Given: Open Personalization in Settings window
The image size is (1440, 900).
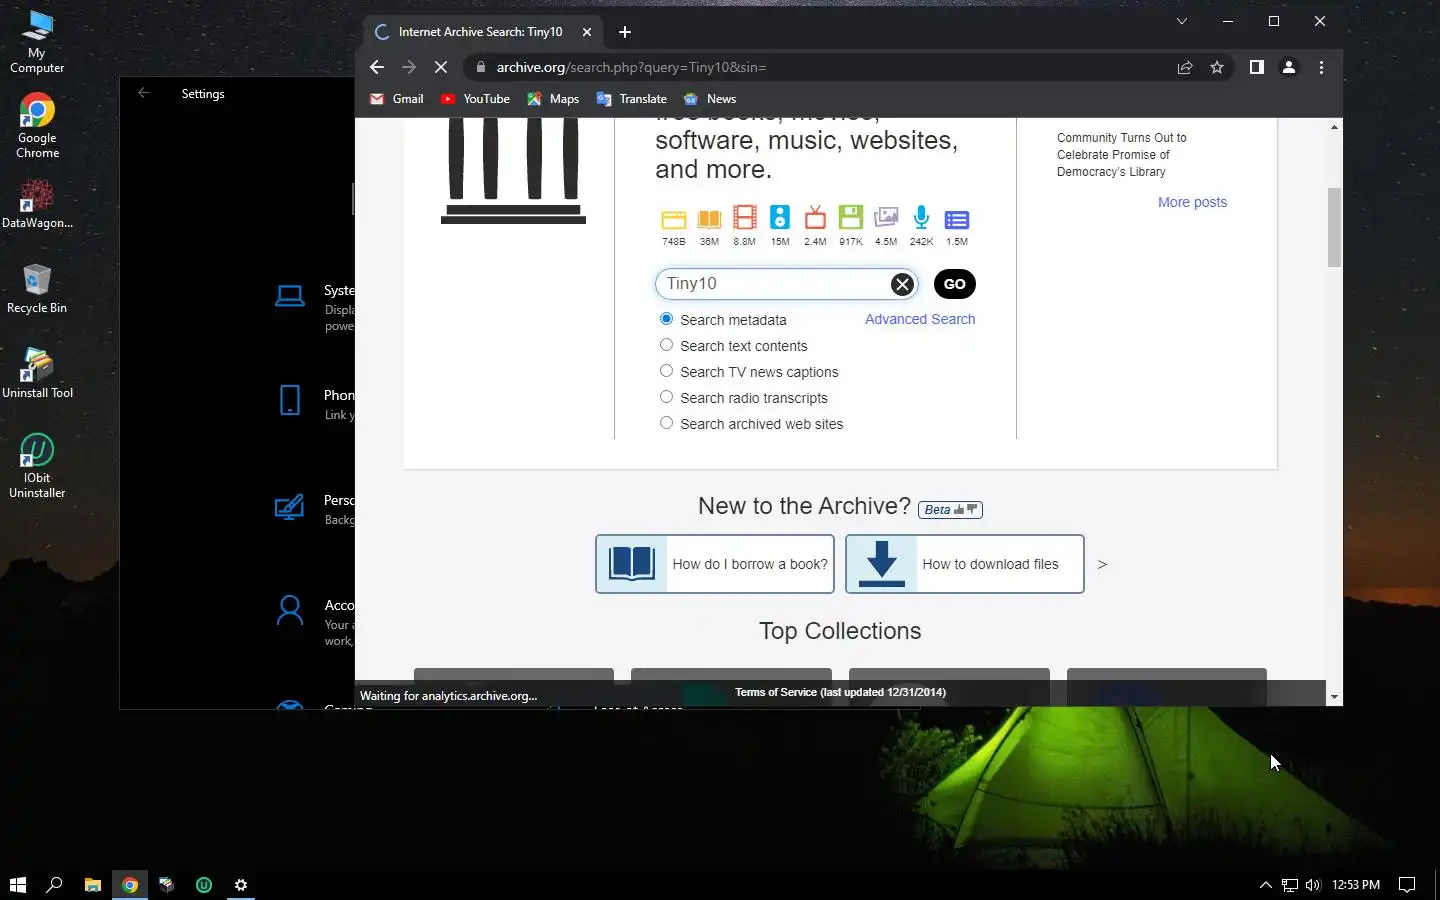Looking at the screenshot, I should pos(314,509).
